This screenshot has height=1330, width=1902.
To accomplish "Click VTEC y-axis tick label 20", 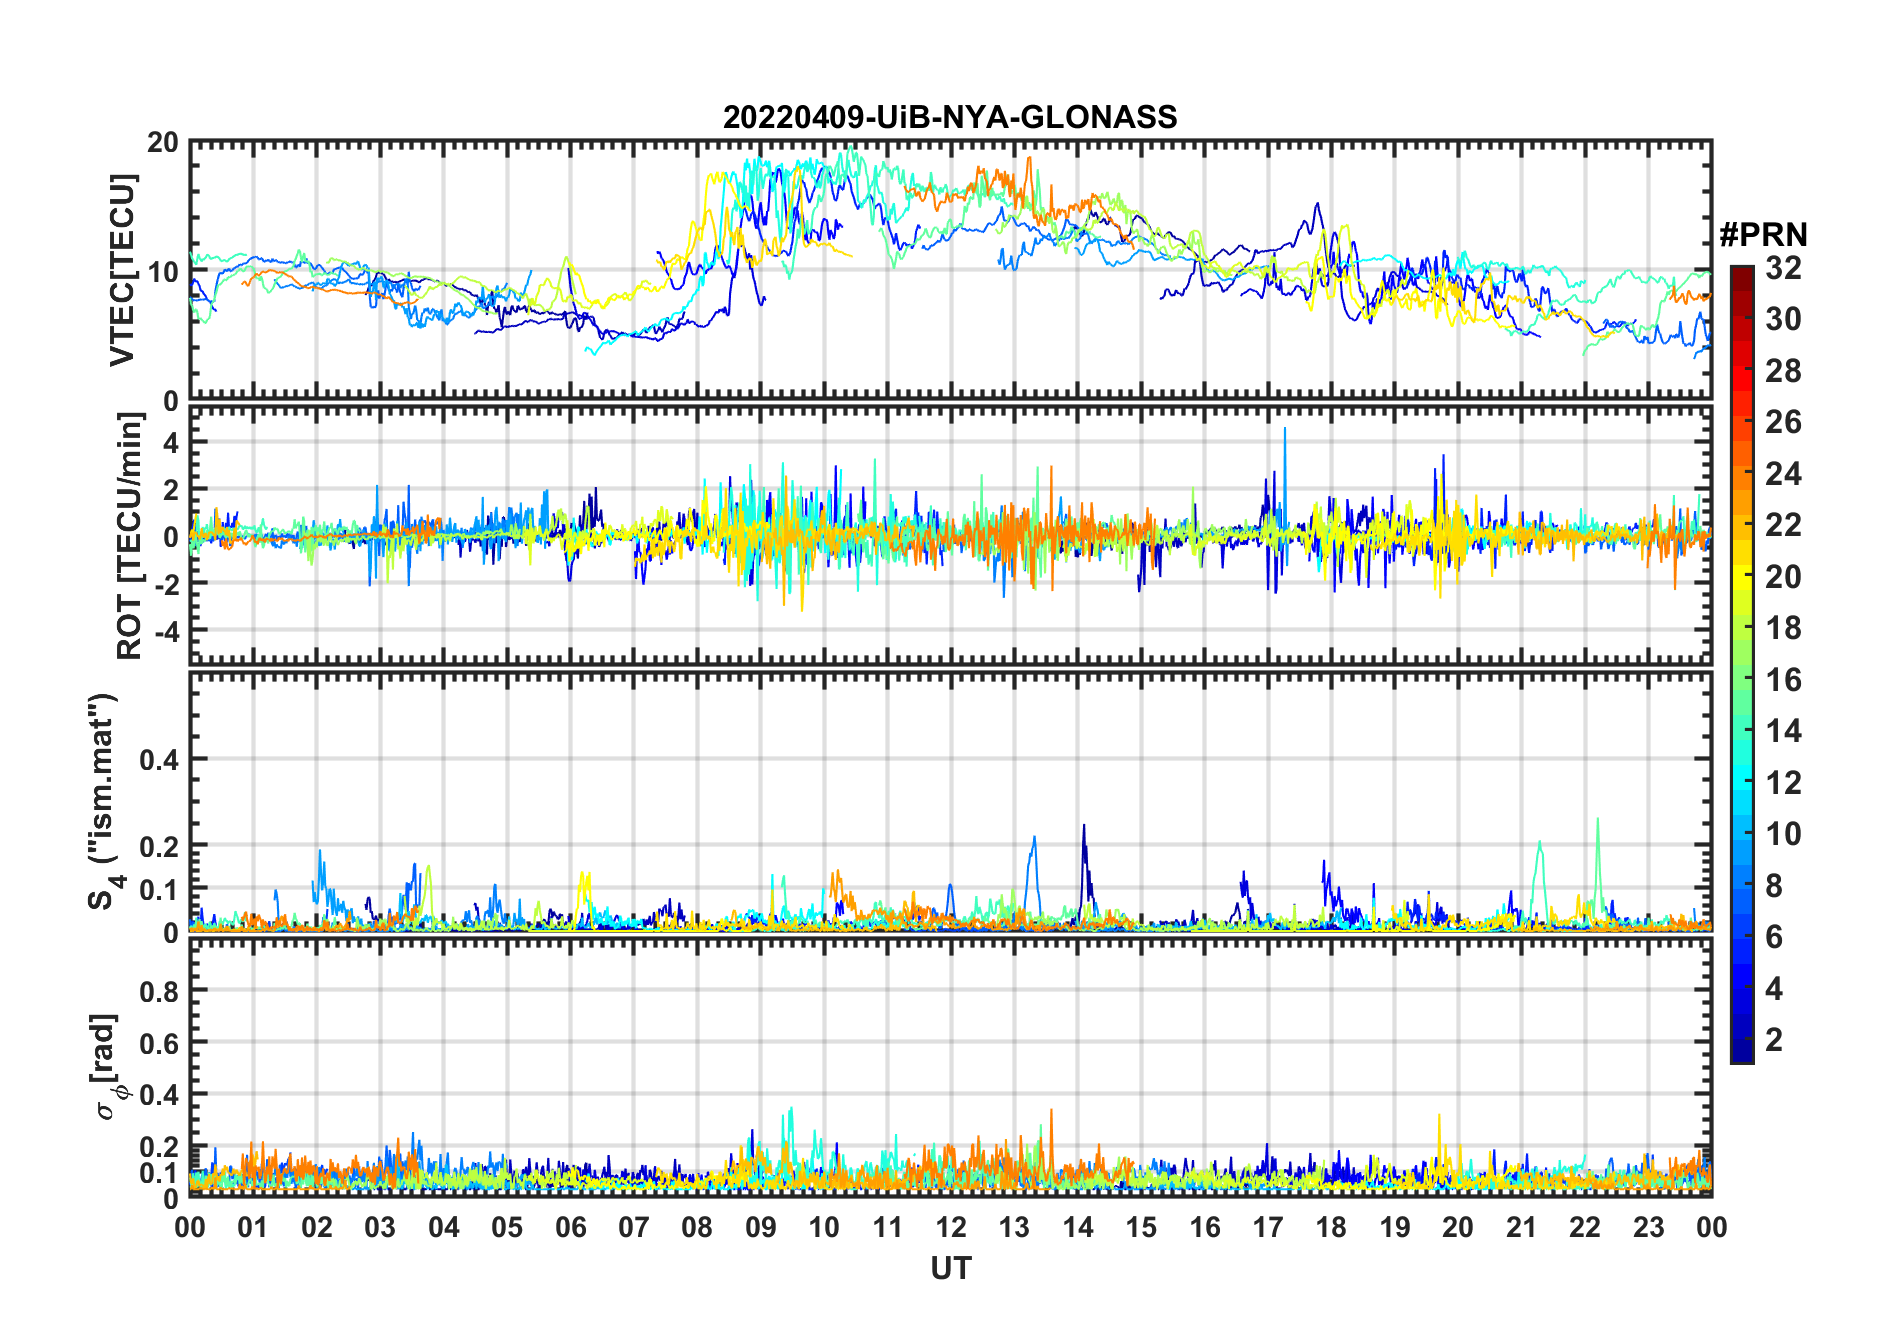I will (x=164, y=143).
